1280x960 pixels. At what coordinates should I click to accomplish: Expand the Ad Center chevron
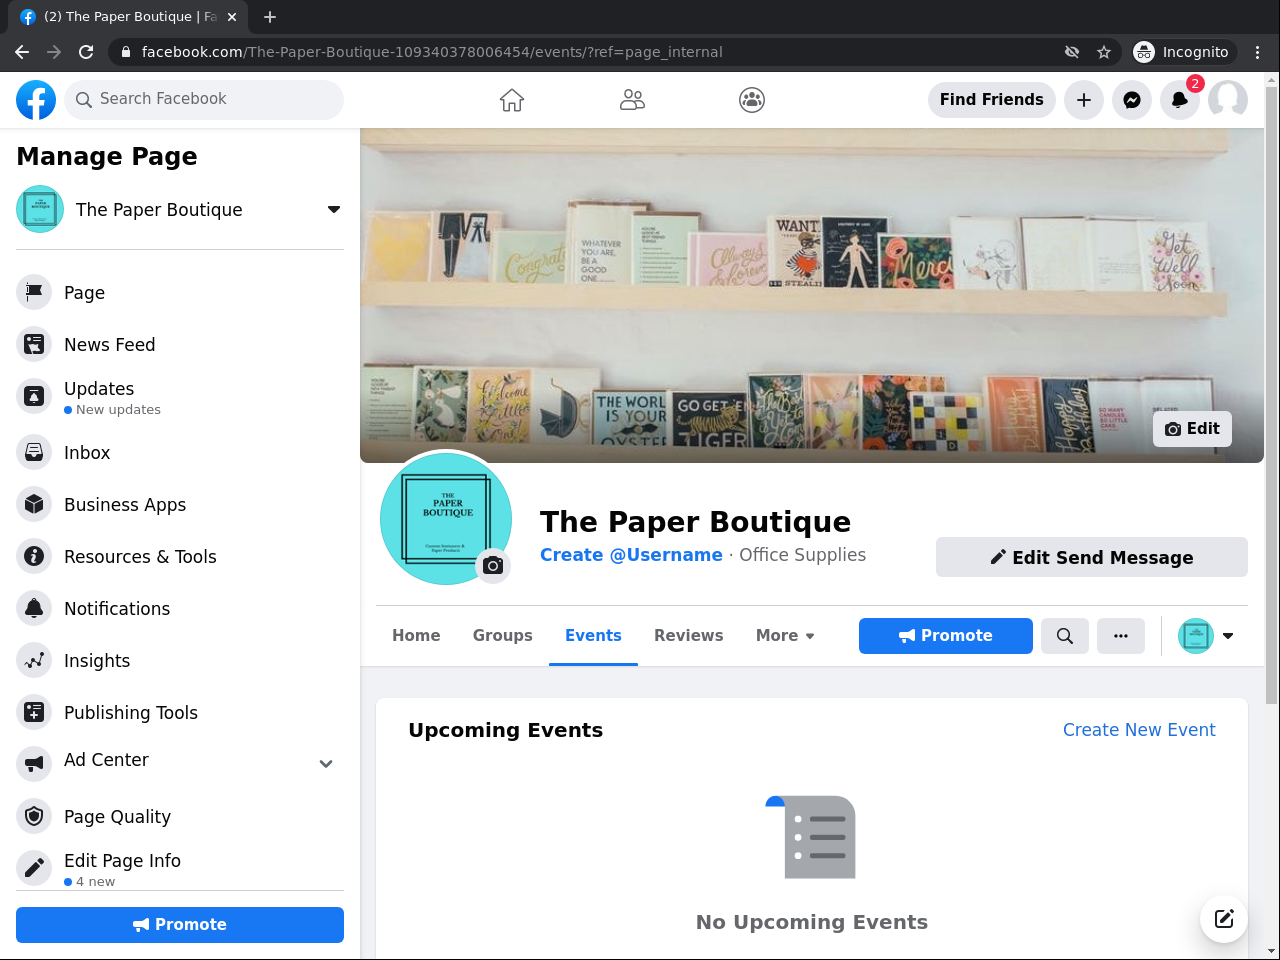coord(326,764)
